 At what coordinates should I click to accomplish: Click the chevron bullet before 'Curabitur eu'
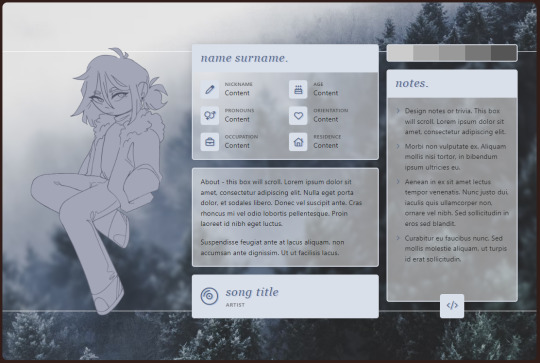398,238
